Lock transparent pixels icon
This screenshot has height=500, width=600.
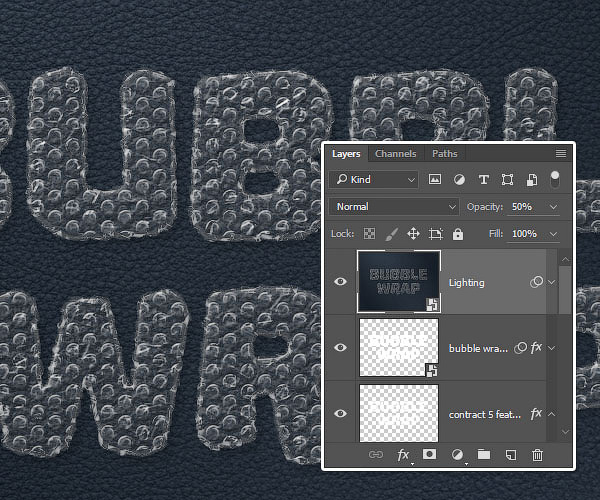point(369,233)
